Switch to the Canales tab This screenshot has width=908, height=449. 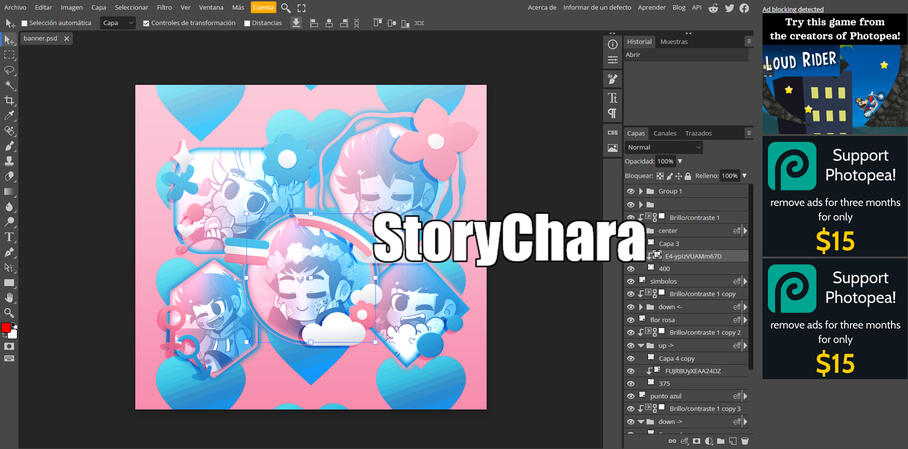tap(665, 133)
